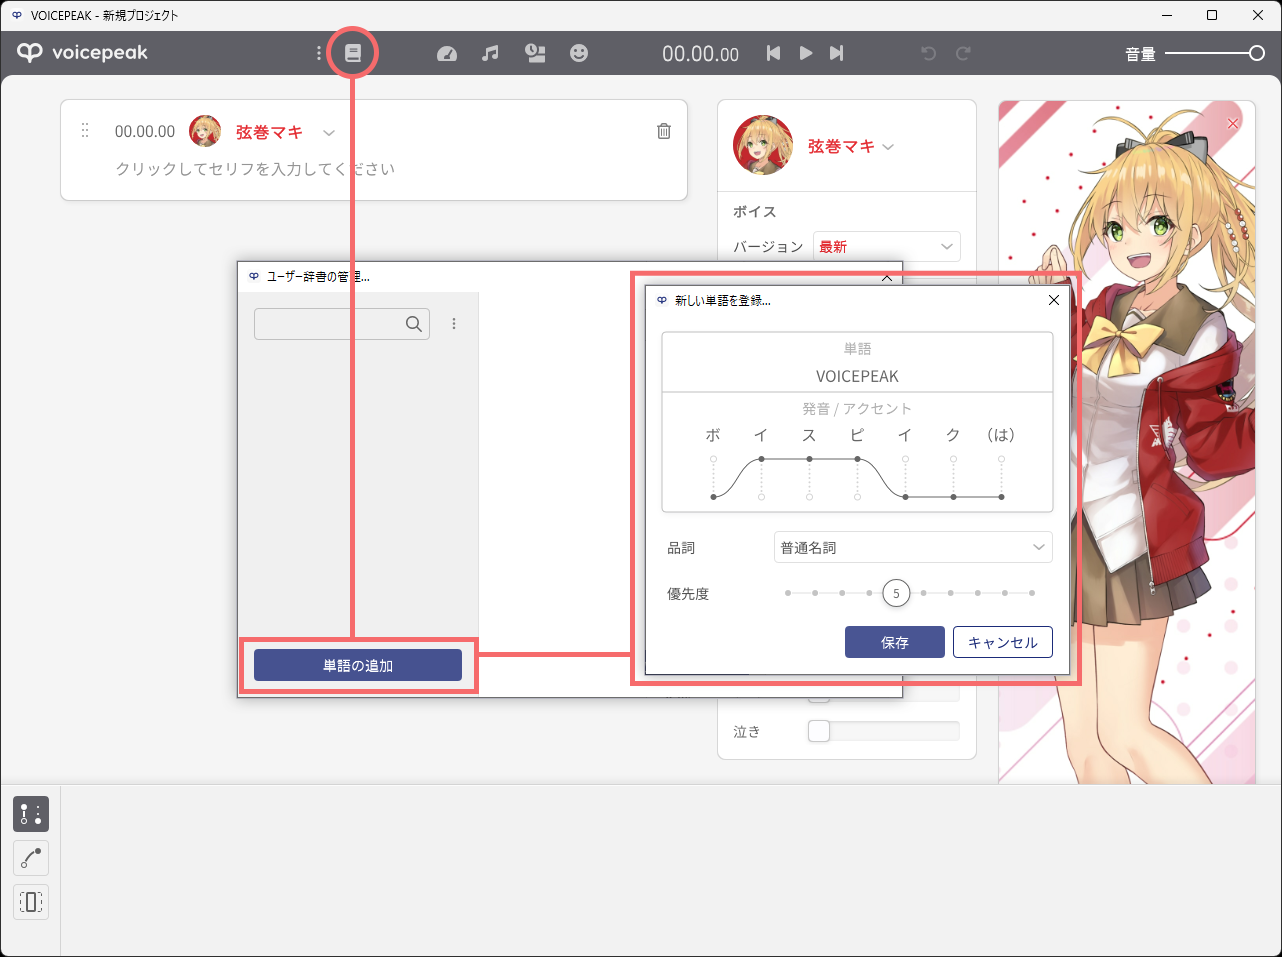Click the line text input placeholder

pos(255,169)
